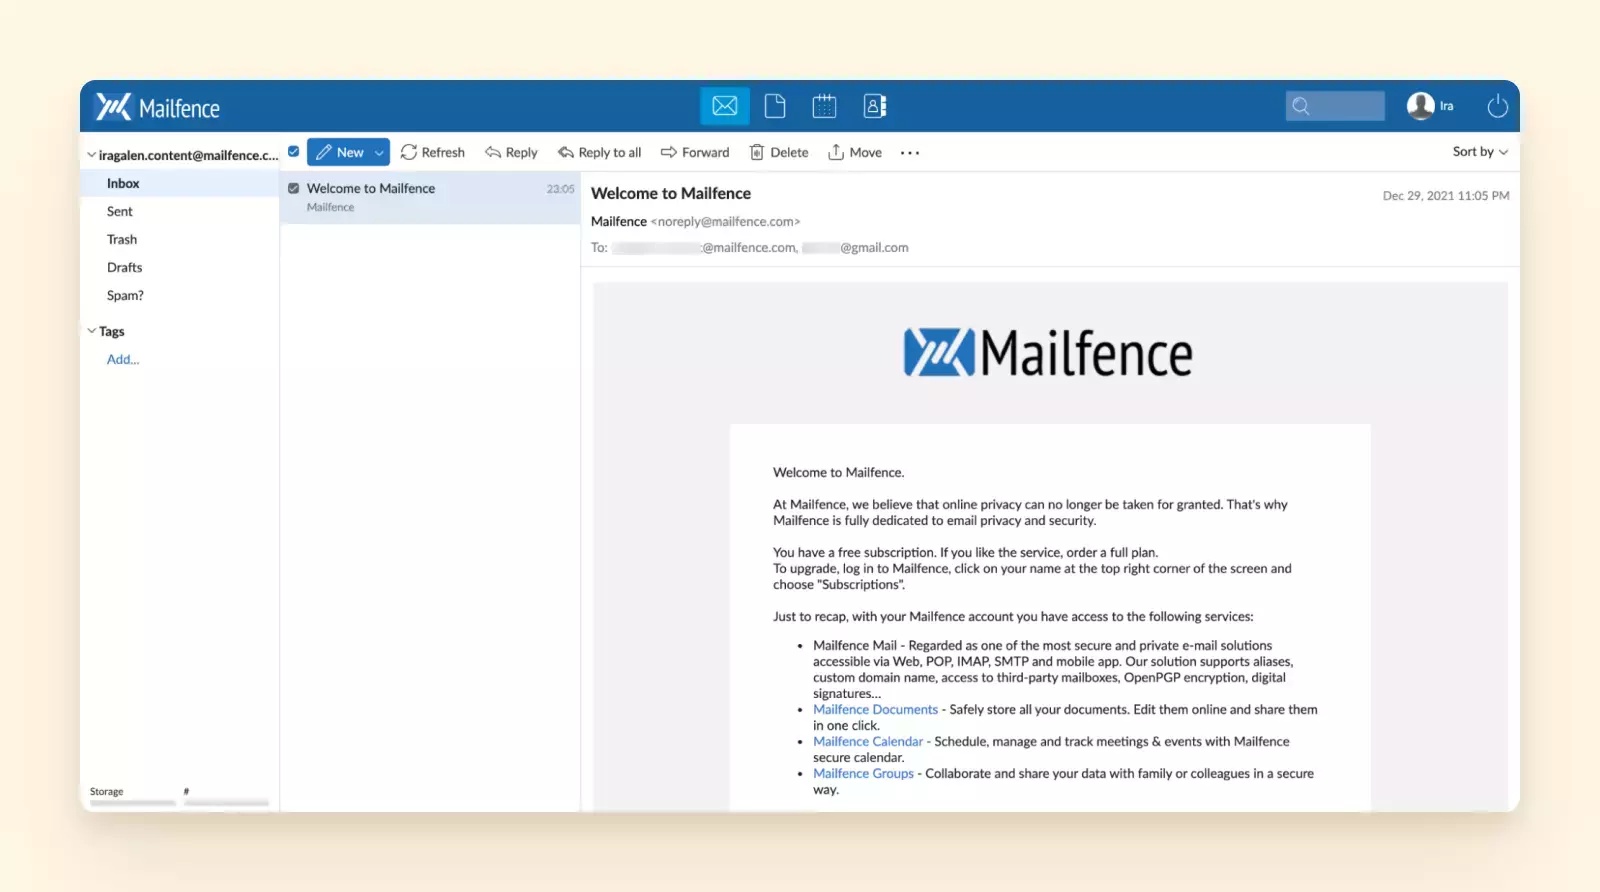Click the search input field

click(1345, 106)
